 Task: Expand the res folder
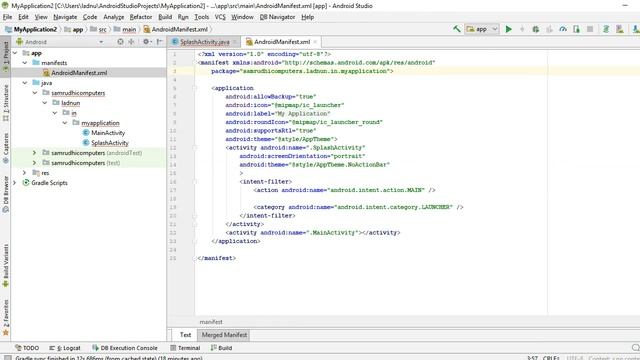[x=25, y=173]
